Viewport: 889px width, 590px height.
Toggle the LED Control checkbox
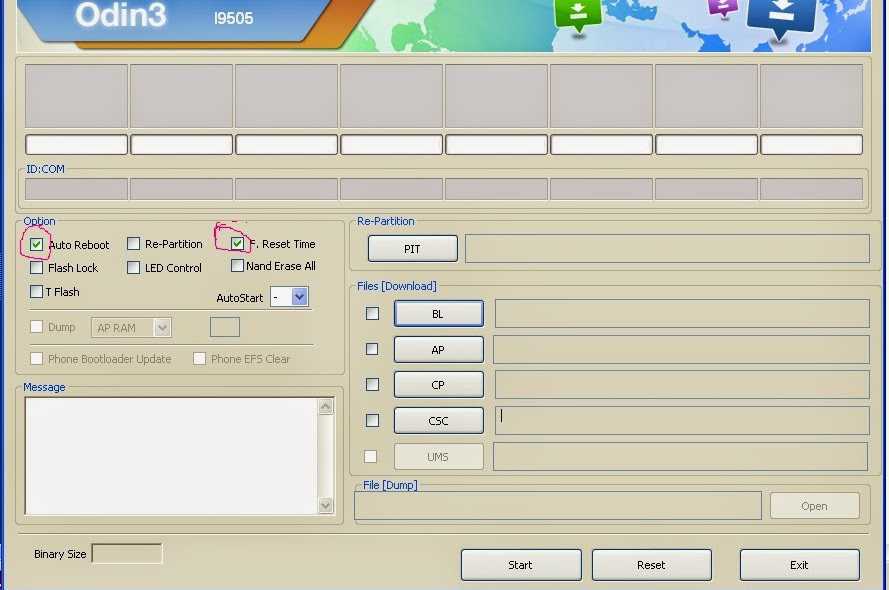[134, 267]
